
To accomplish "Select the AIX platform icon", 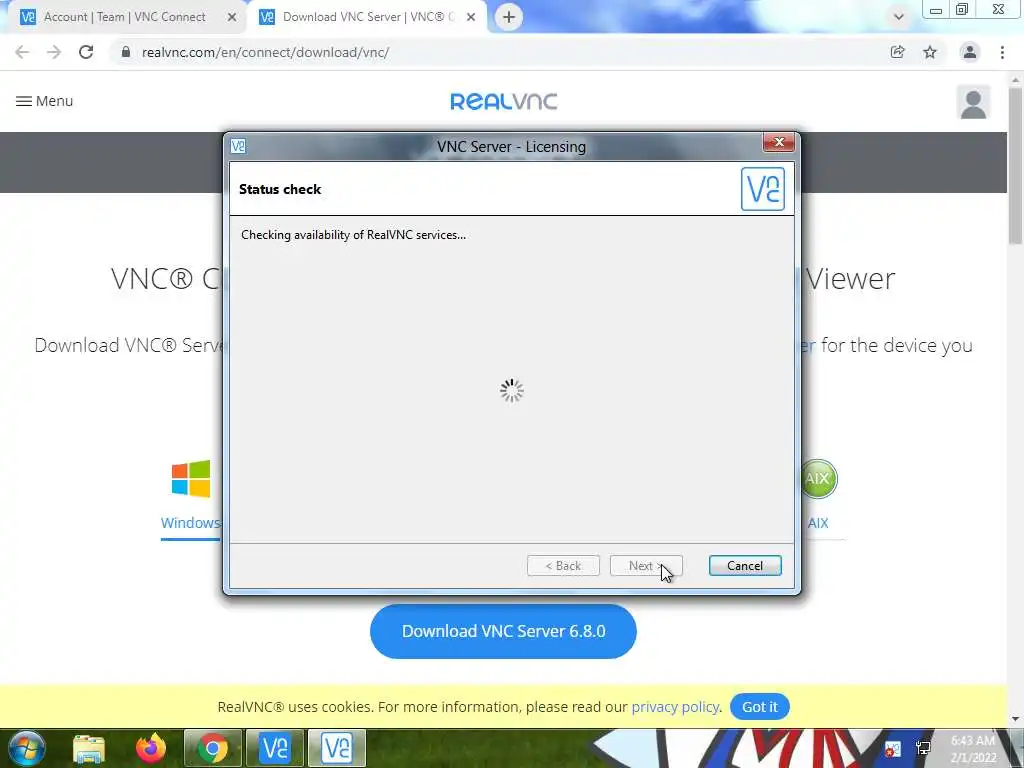I will pos(818,479).
